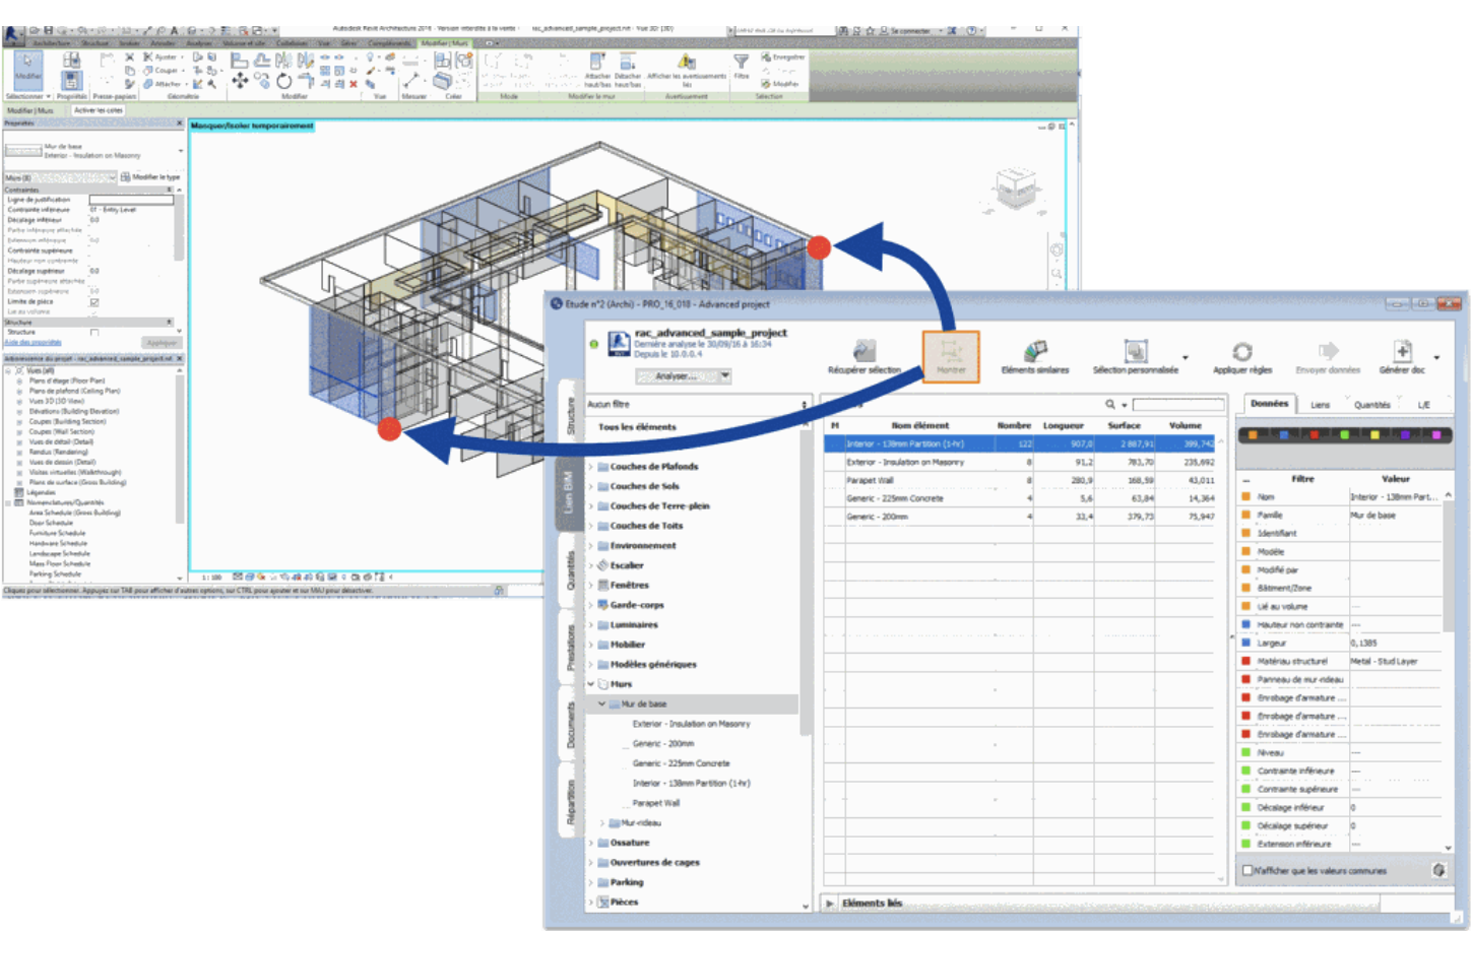Click Légendes in Revit project browser

[x=41, y=492]
